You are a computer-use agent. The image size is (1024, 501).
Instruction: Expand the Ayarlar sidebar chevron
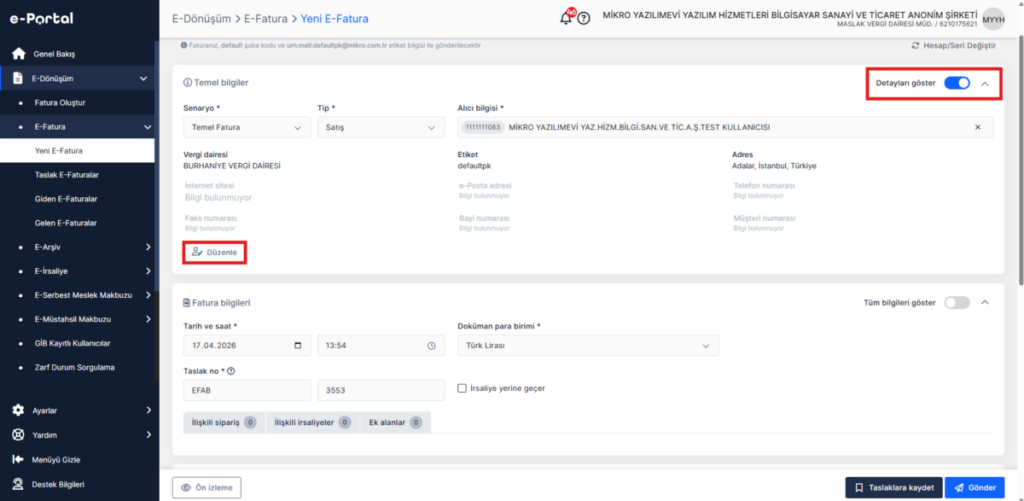[x=148, y=410]
